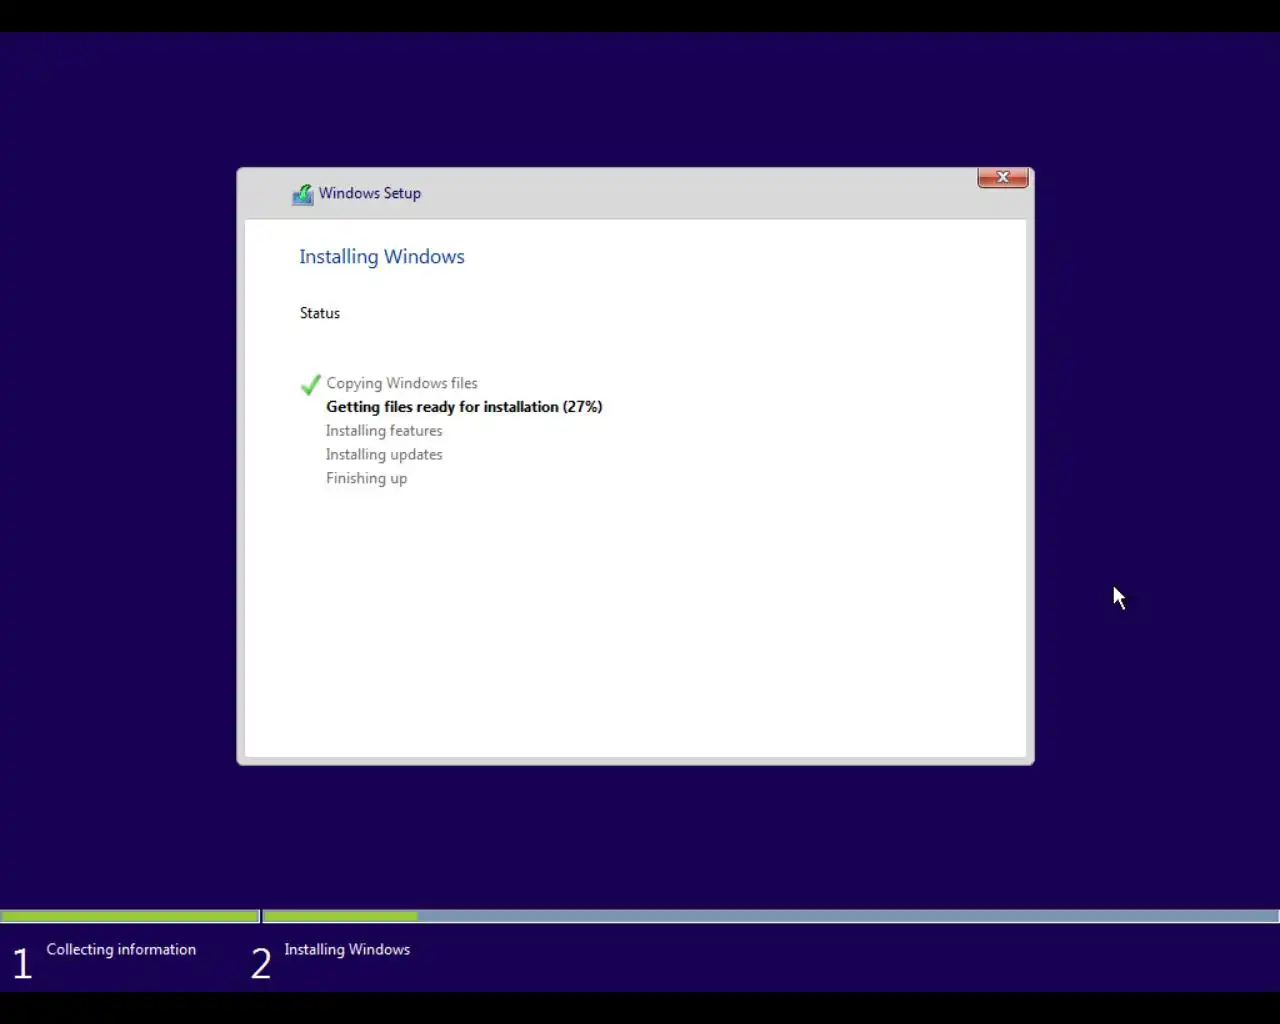The image size is (1280, 1024).
Task: Click the Installing Windows progress bar at bottom
Action: point(771,916)
